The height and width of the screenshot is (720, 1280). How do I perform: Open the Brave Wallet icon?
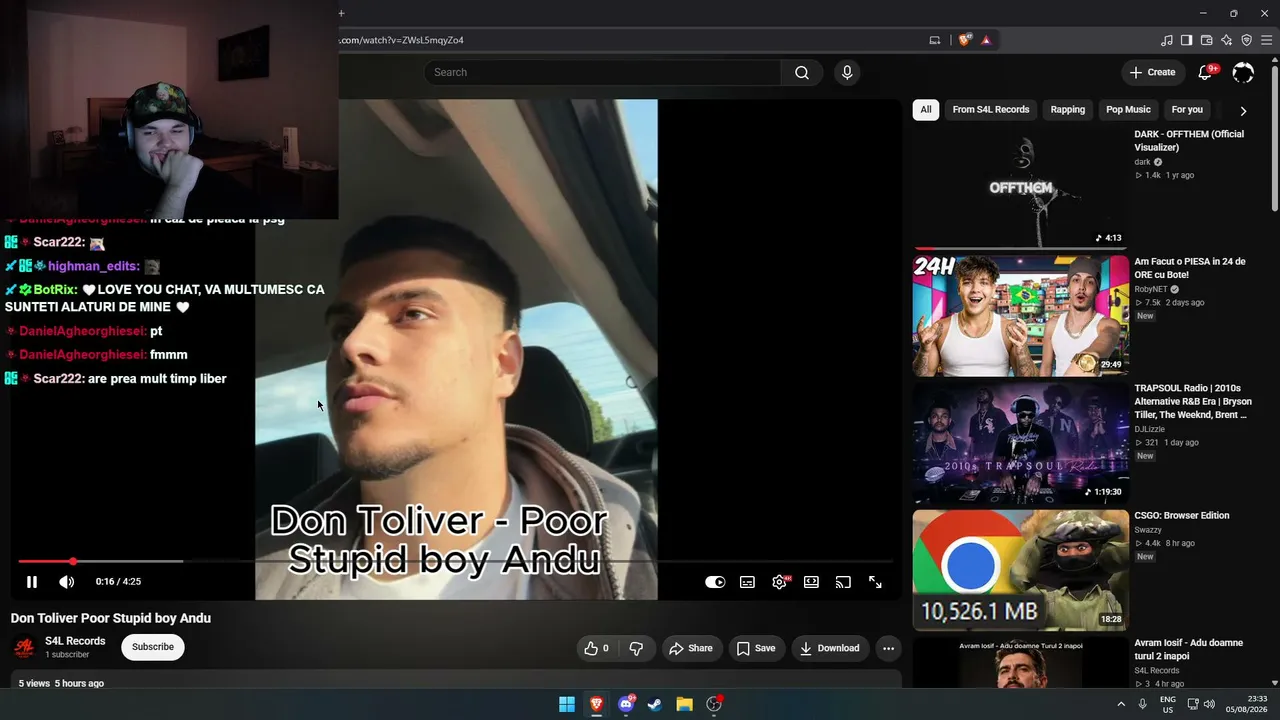pos(1207,40)
